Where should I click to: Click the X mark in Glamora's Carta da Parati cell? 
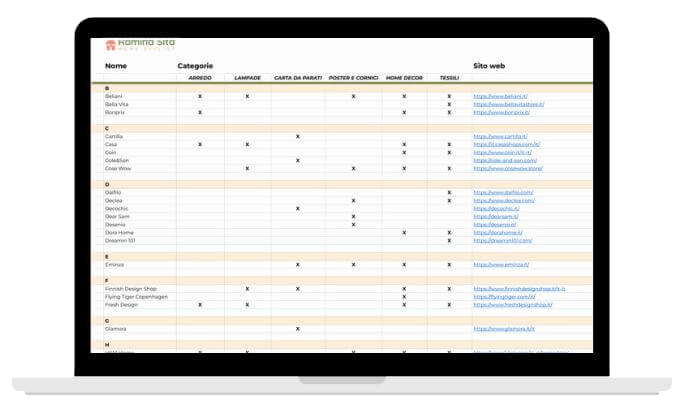coord(297,329)
